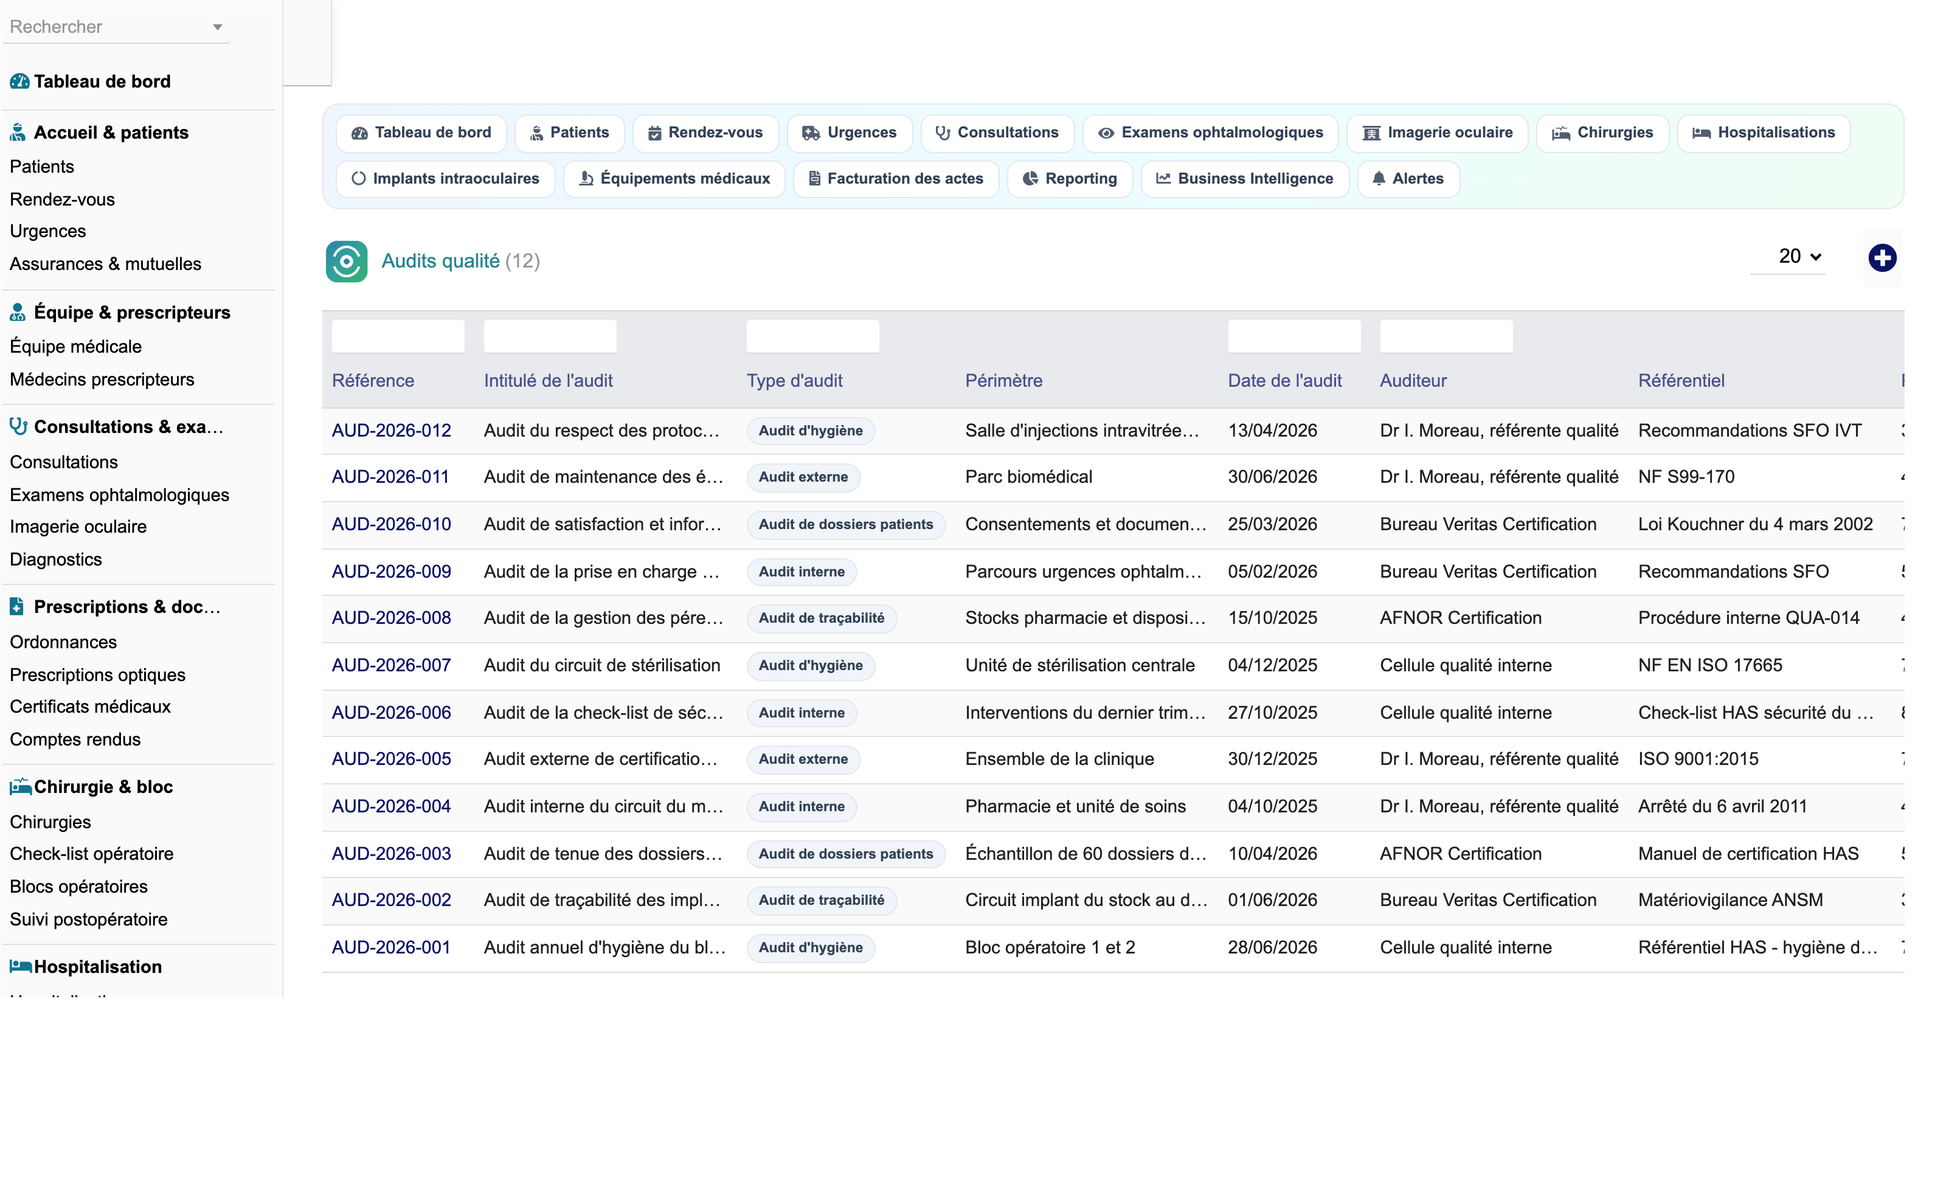Screen dimensions: 1946x1204
Task: Click the bed icon on the Hospitalisations tab
Action: [1702, 133]
